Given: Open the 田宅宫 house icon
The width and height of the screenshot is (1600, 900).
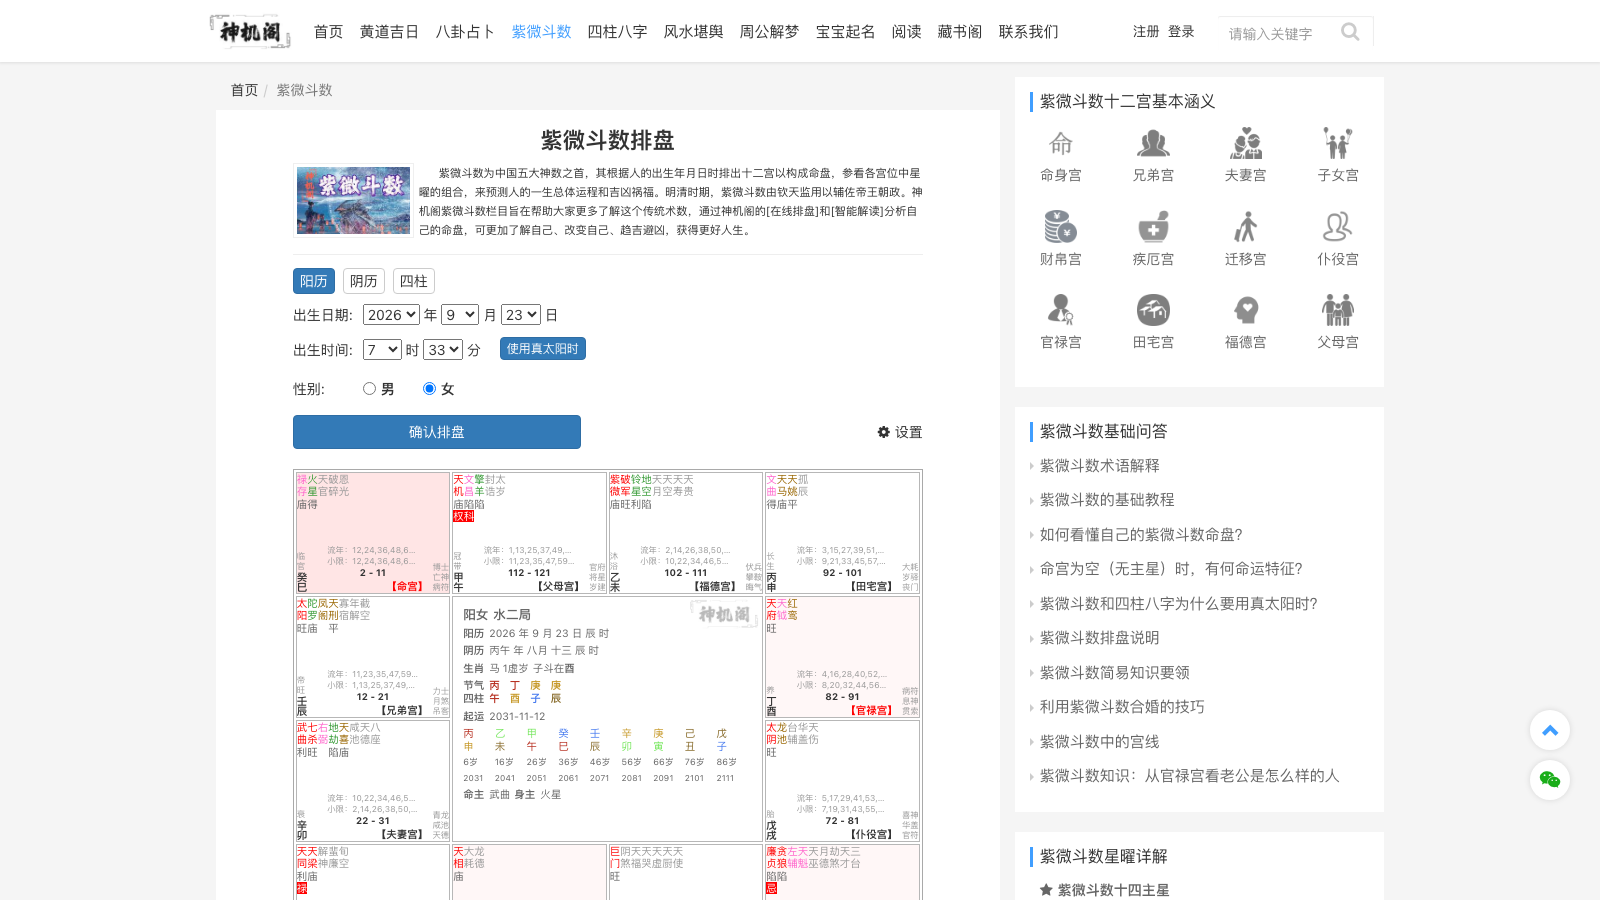Looking at the screenshot, I should tap(1153, 310).
